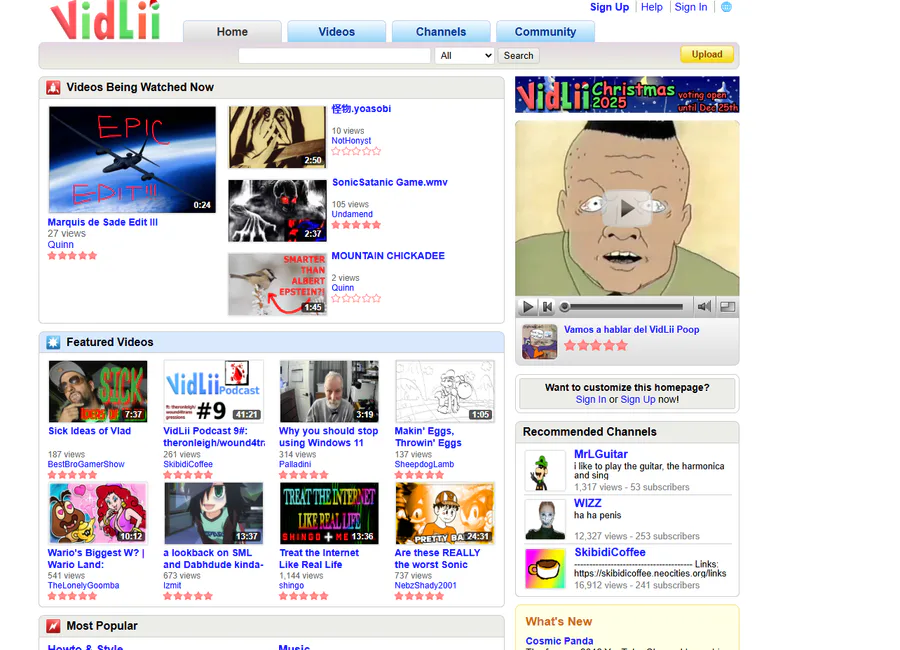Open Palladini uploader link
900x650 pixels.
[x=295, y=464]
